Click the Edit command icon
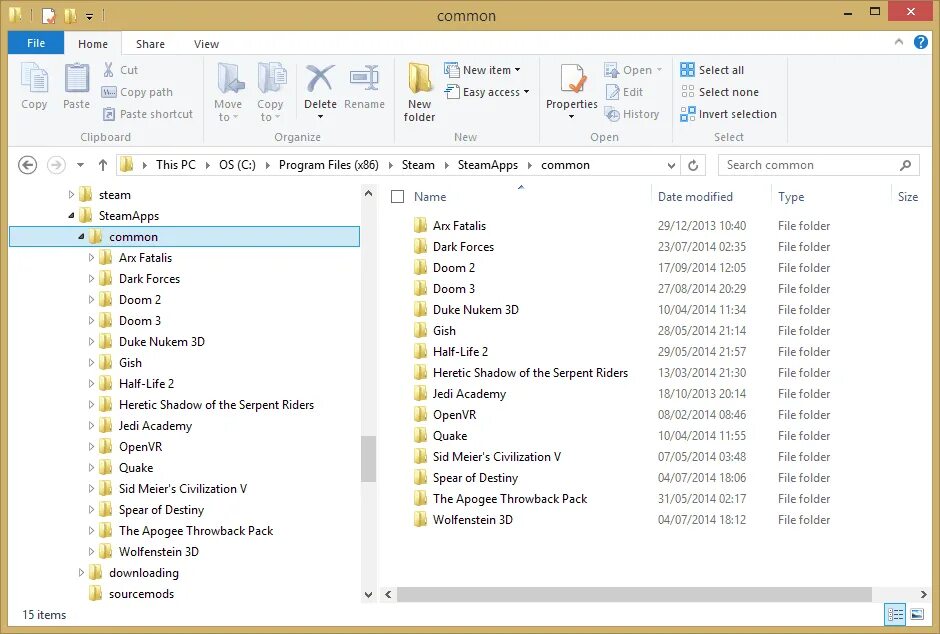The image size is (940, 634). 612,92
